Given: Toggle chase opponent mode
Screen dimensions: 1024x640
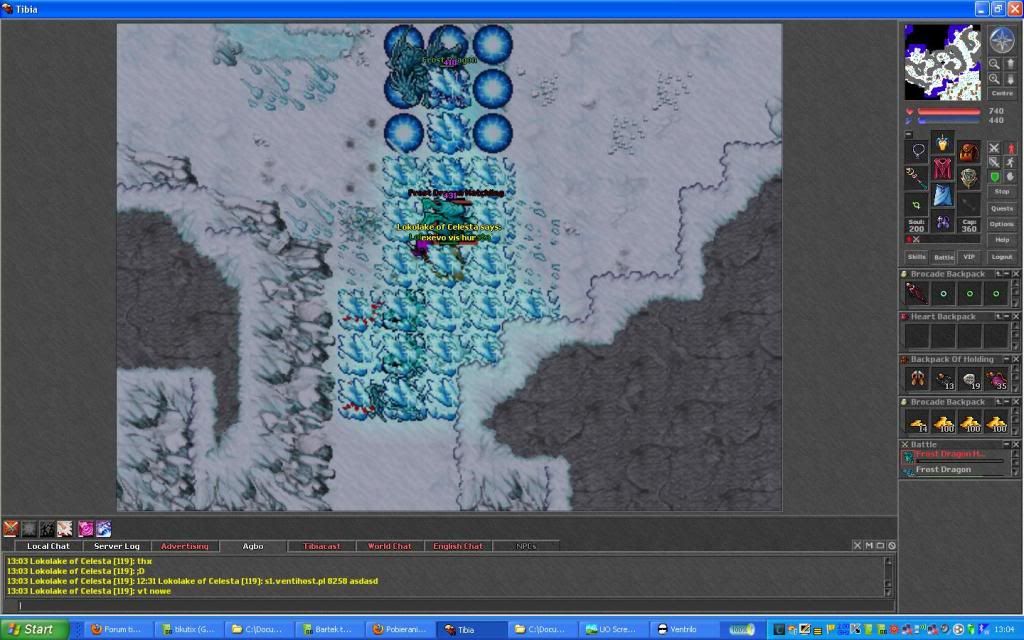Looking at the screenshot, I should click(1010, 163).
